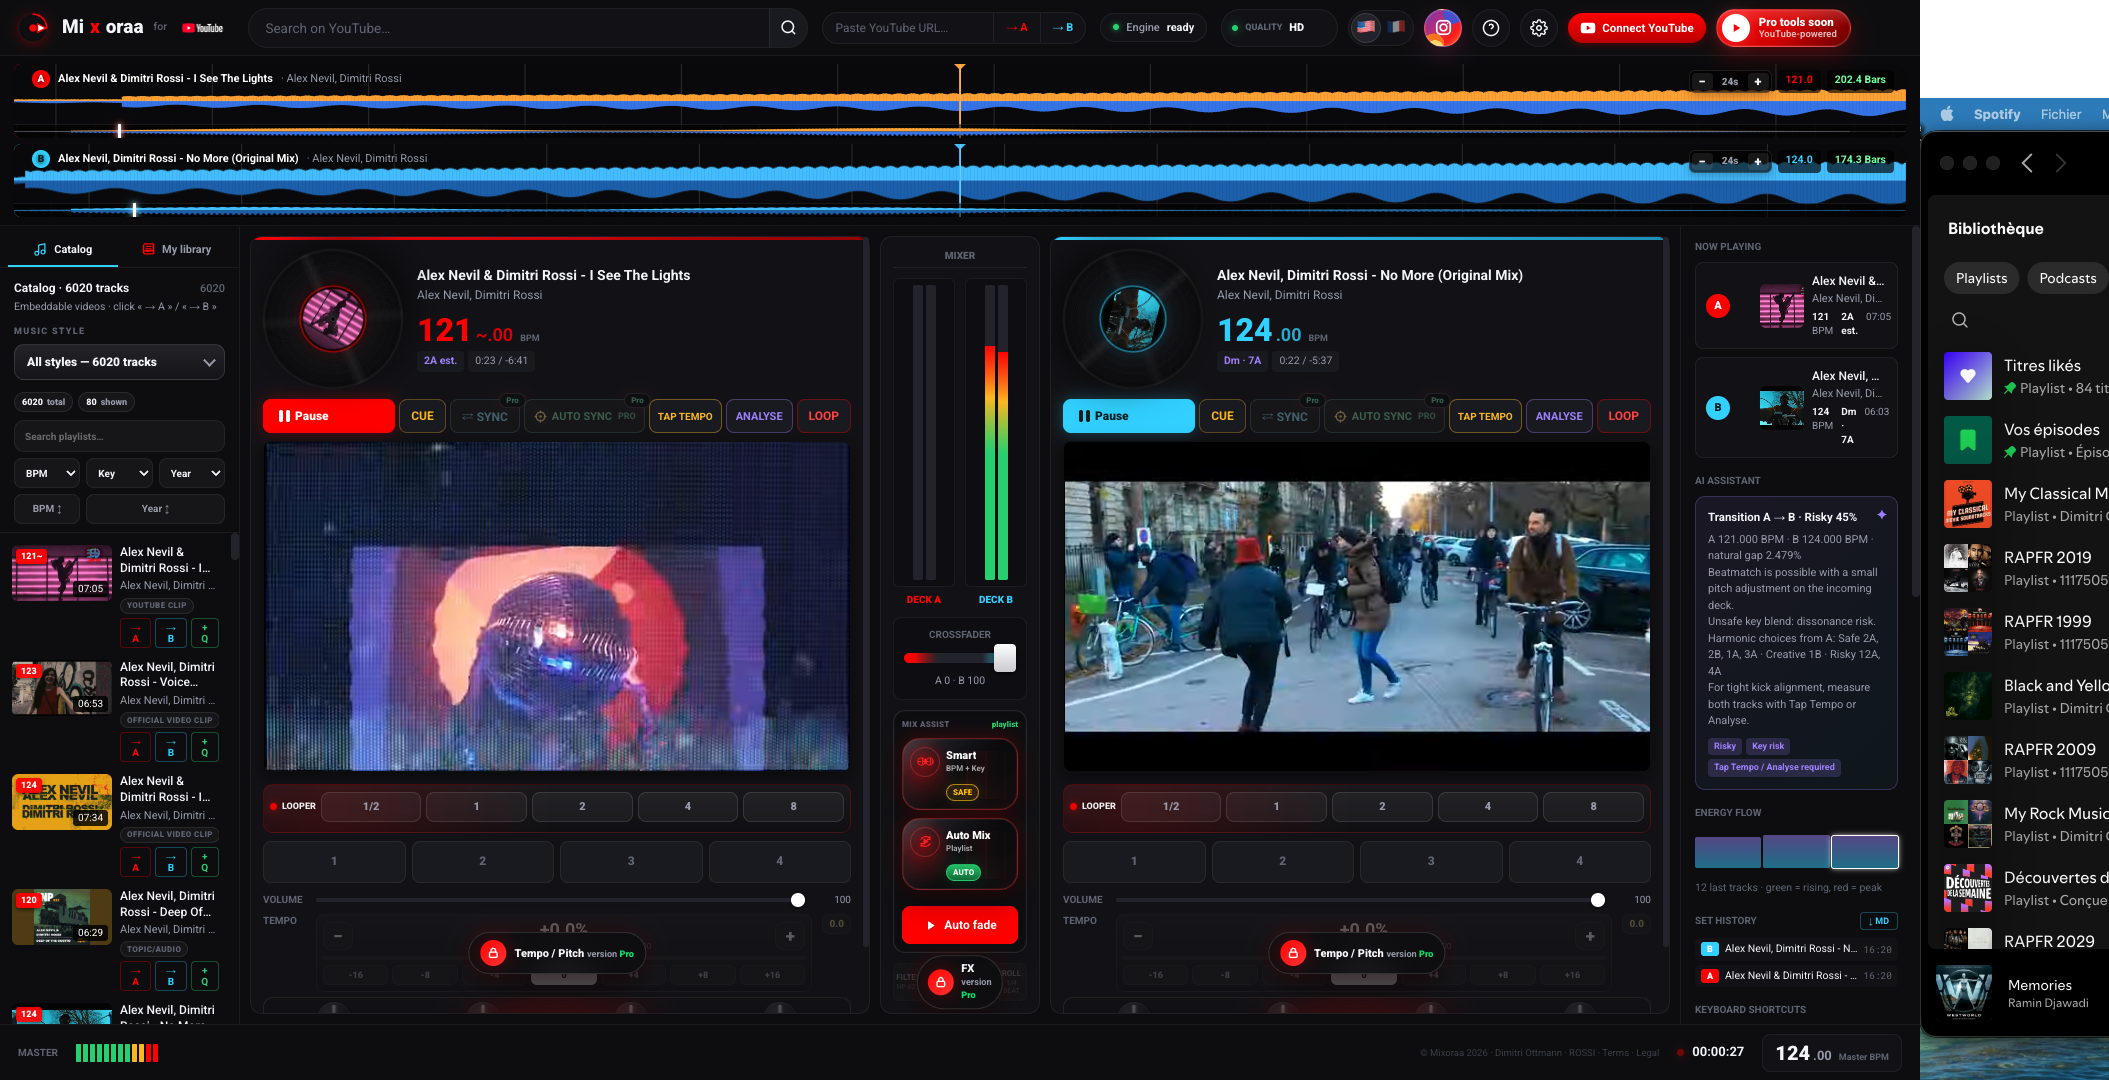The width and height of the screenshot is (2109, 1080).
Task: Zoom in deck A waveform plus button
Action: [1758, 81]
